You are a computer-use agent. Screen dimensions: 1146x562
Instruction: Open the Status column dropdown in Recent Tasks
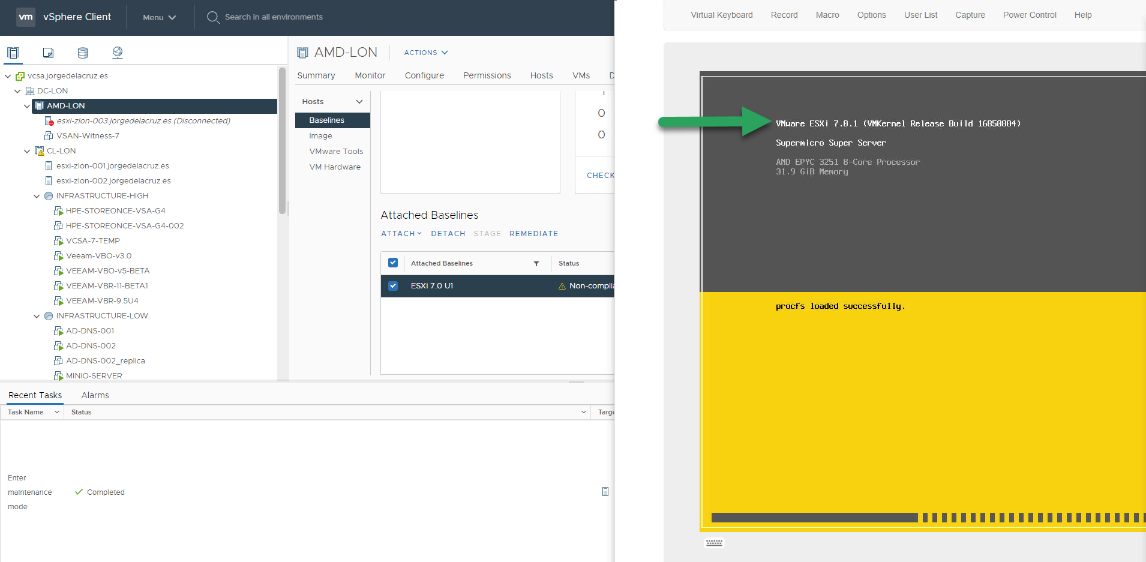coord(584,412)
